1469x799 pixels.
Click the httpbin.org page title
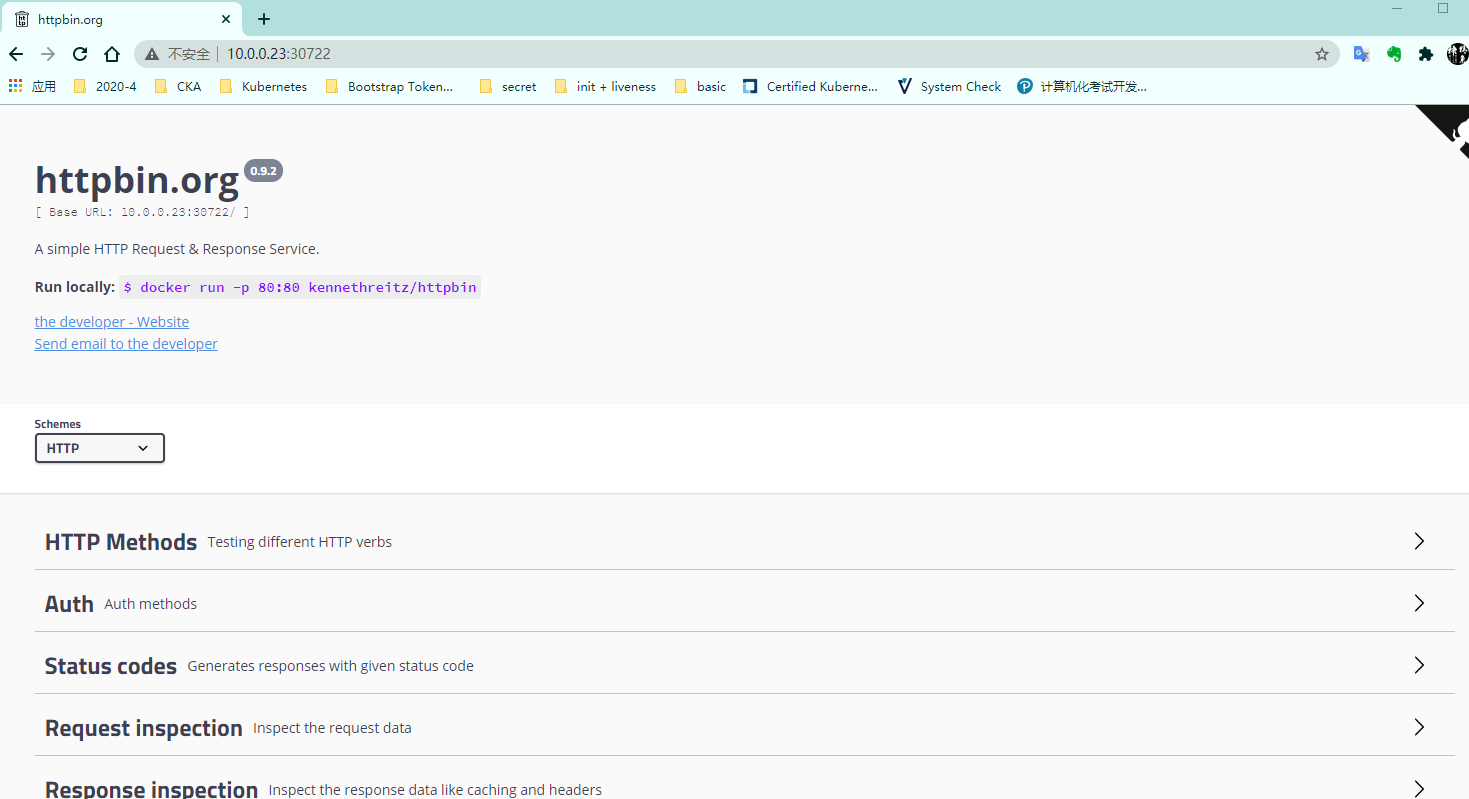pos(137,179)
